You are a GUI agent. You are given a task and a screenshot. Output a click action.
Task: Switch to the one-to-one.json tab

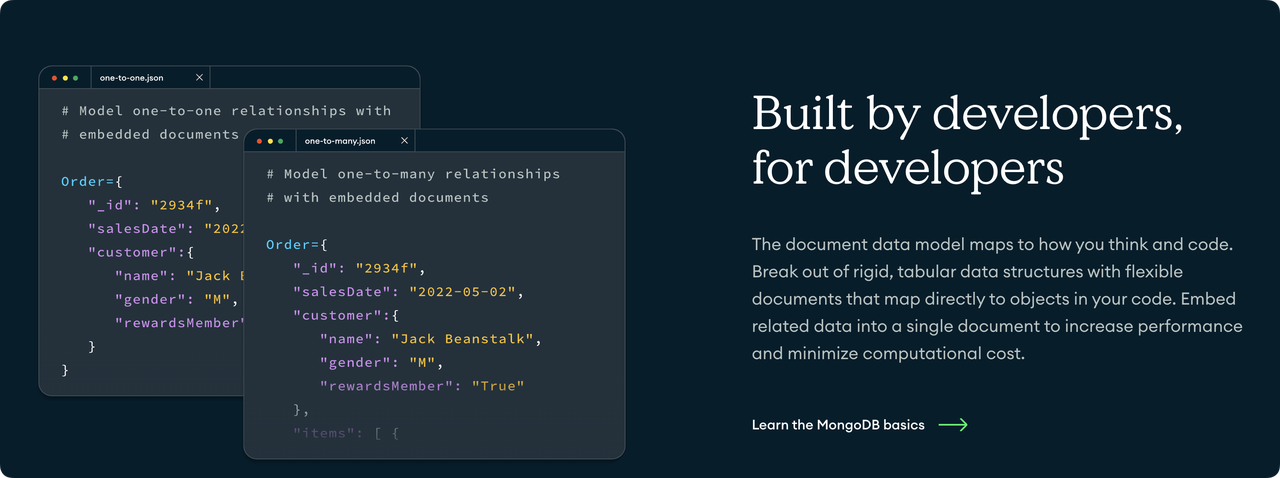tap(150, 77)
